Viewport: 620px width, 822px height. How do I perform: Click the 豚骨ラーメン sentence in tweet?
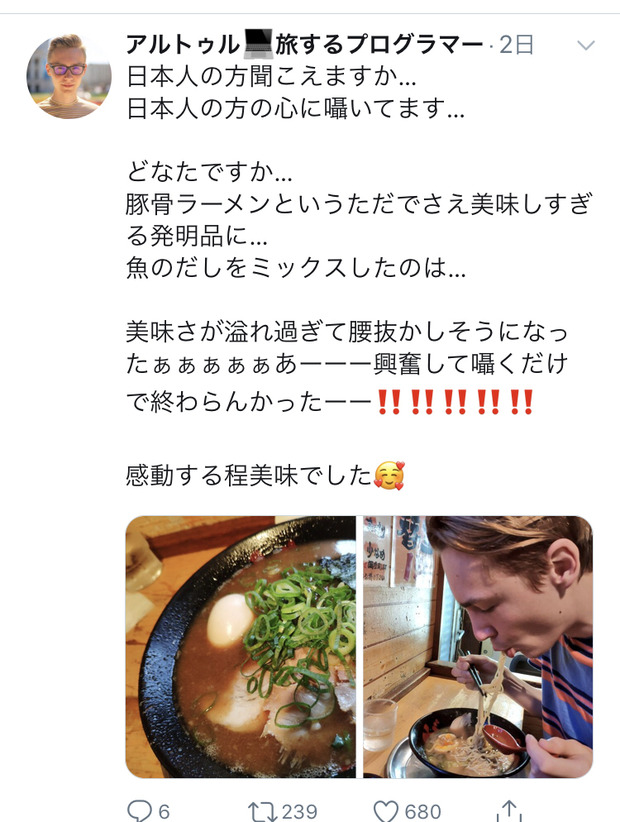[359, 220]
